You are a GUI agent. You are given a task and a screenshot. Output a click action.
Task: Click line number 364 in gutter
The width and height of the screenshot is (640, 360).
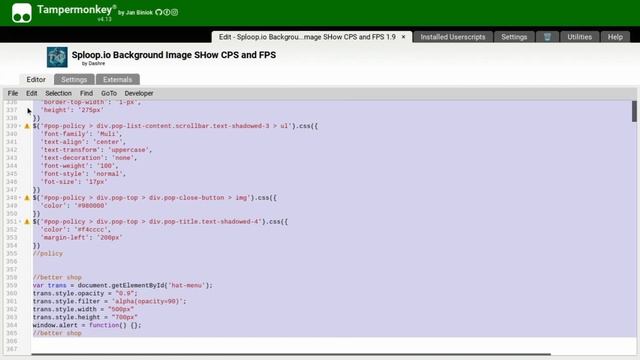(x=11, y=325)
